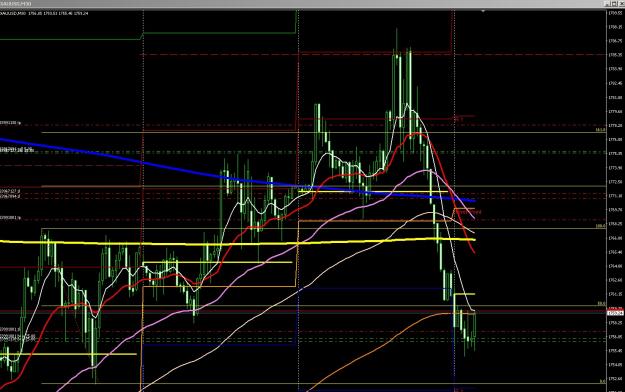Click the symbol and OHLC header text
The width and height of the screenshot is (625, 392).
pos(44,13)
